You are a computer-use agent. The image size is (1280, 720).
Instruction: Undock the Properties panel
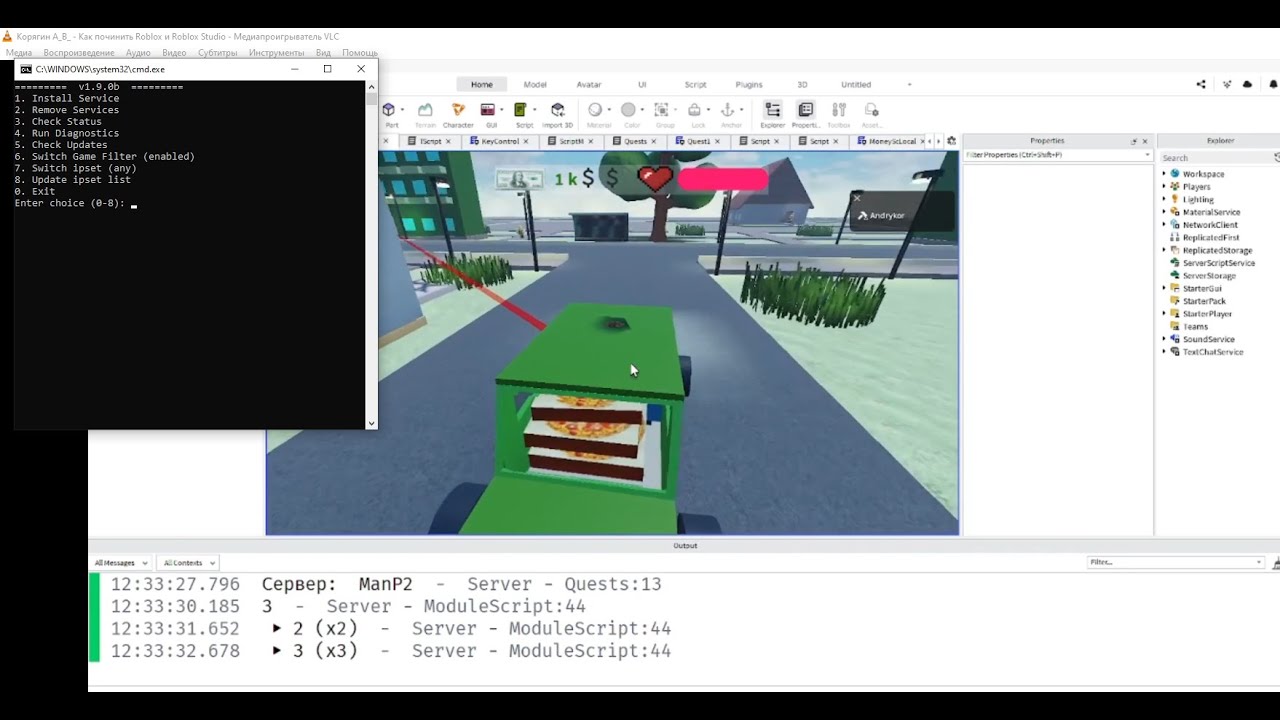point(1134,141)
